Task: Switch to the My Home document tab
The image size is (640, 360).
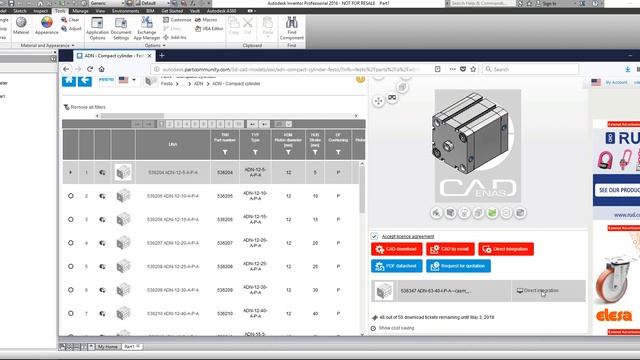Action: click(108, 347)
